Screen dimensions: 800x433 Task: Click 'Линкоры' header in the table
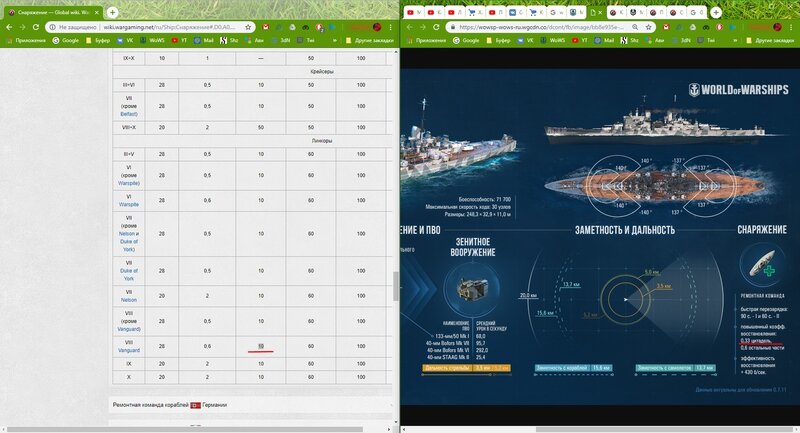coord(321,140)
